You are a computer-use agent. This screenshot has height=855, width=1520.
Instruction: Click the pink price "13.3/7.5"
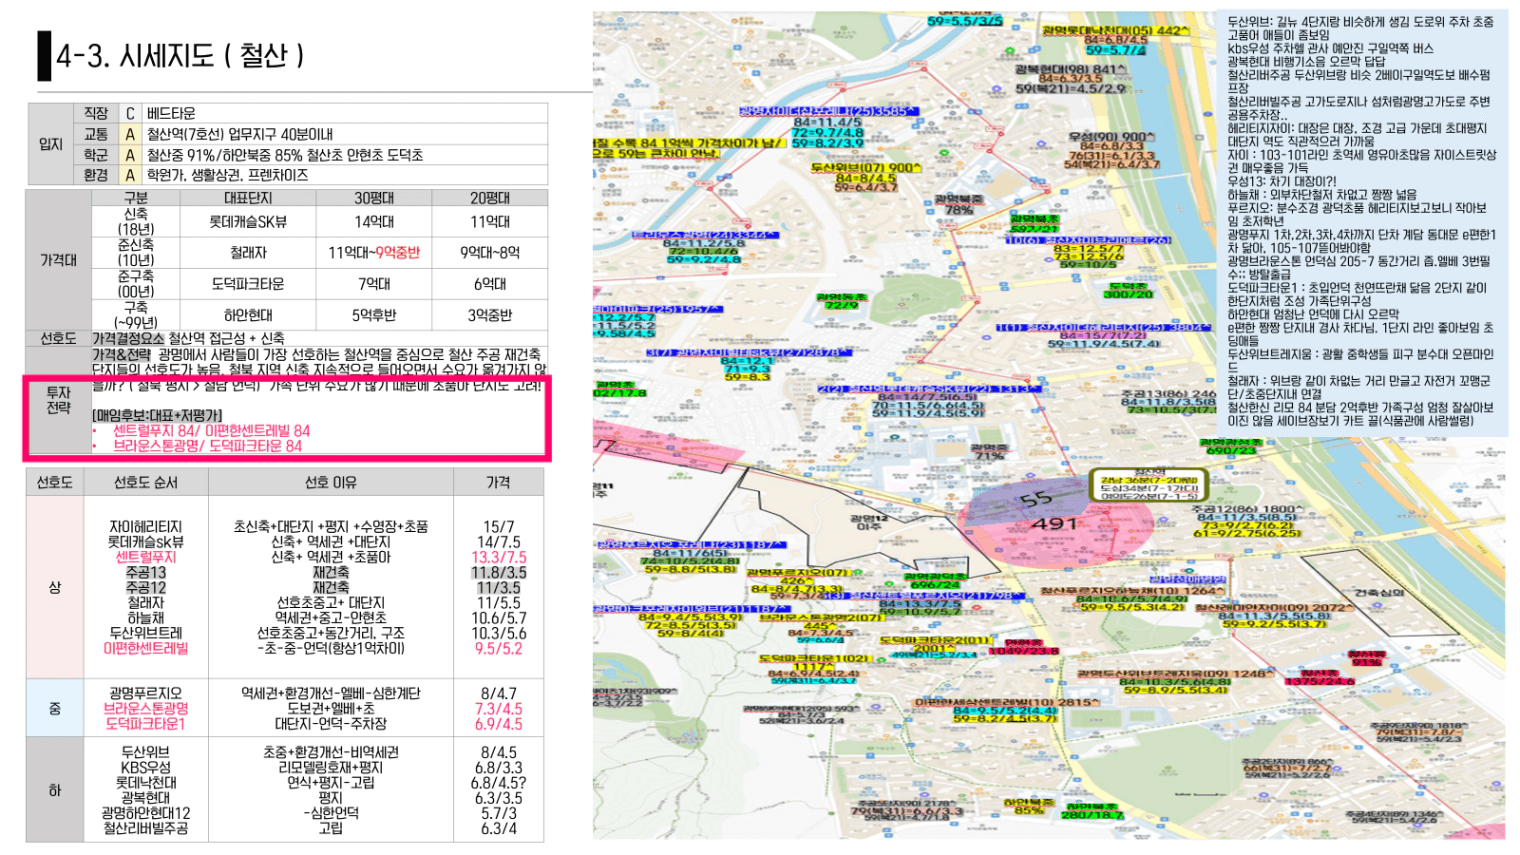[498, 558]
